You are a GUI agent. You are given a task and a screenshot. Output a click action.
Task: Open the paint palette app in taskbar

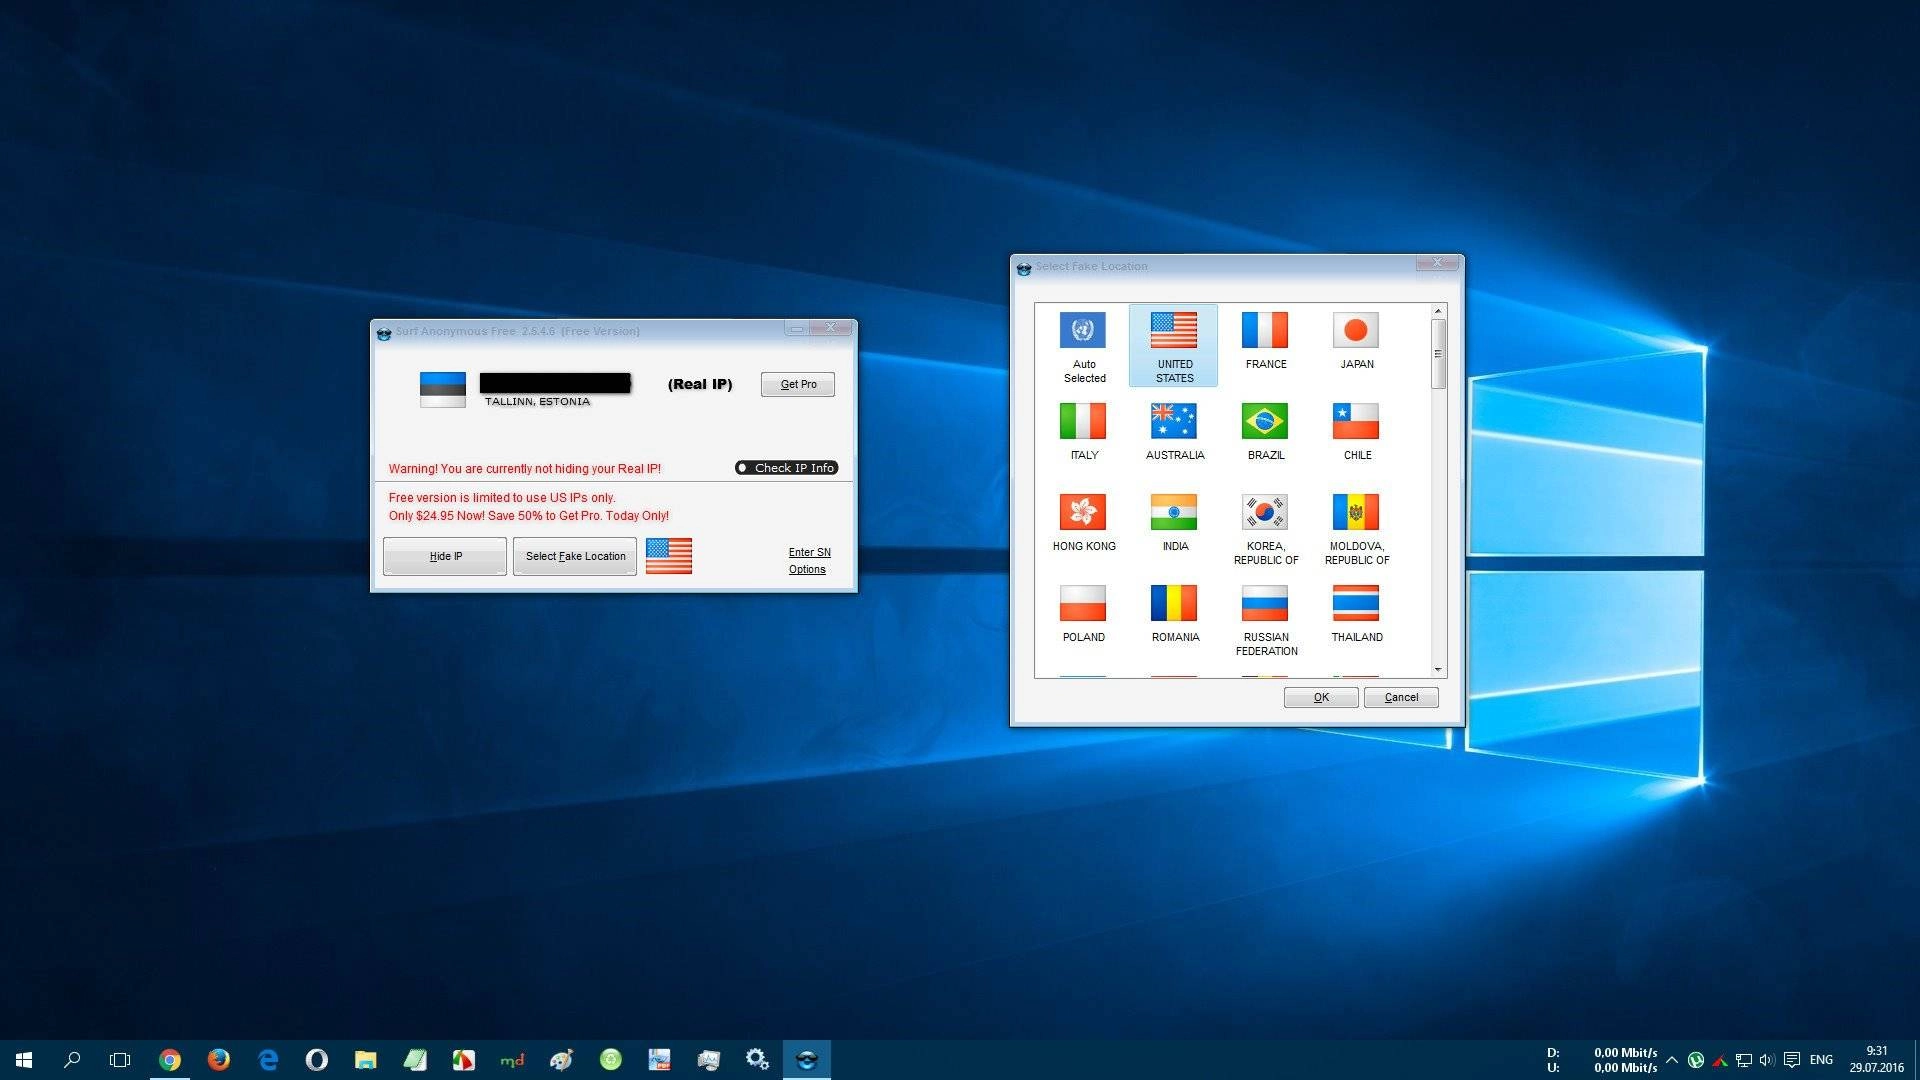[561, 1059]
